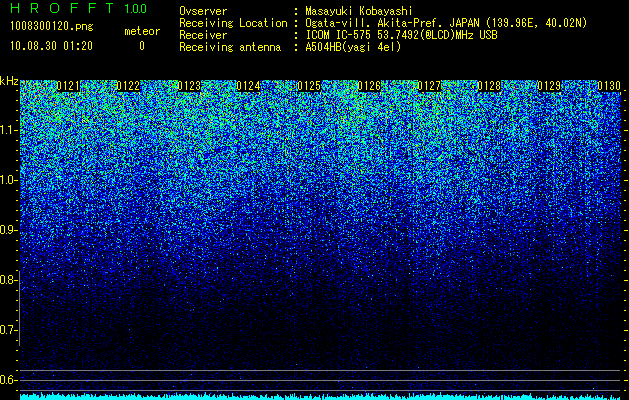Click the observer name Masayuki Kobayashi
629x400 pixels.
359,11
